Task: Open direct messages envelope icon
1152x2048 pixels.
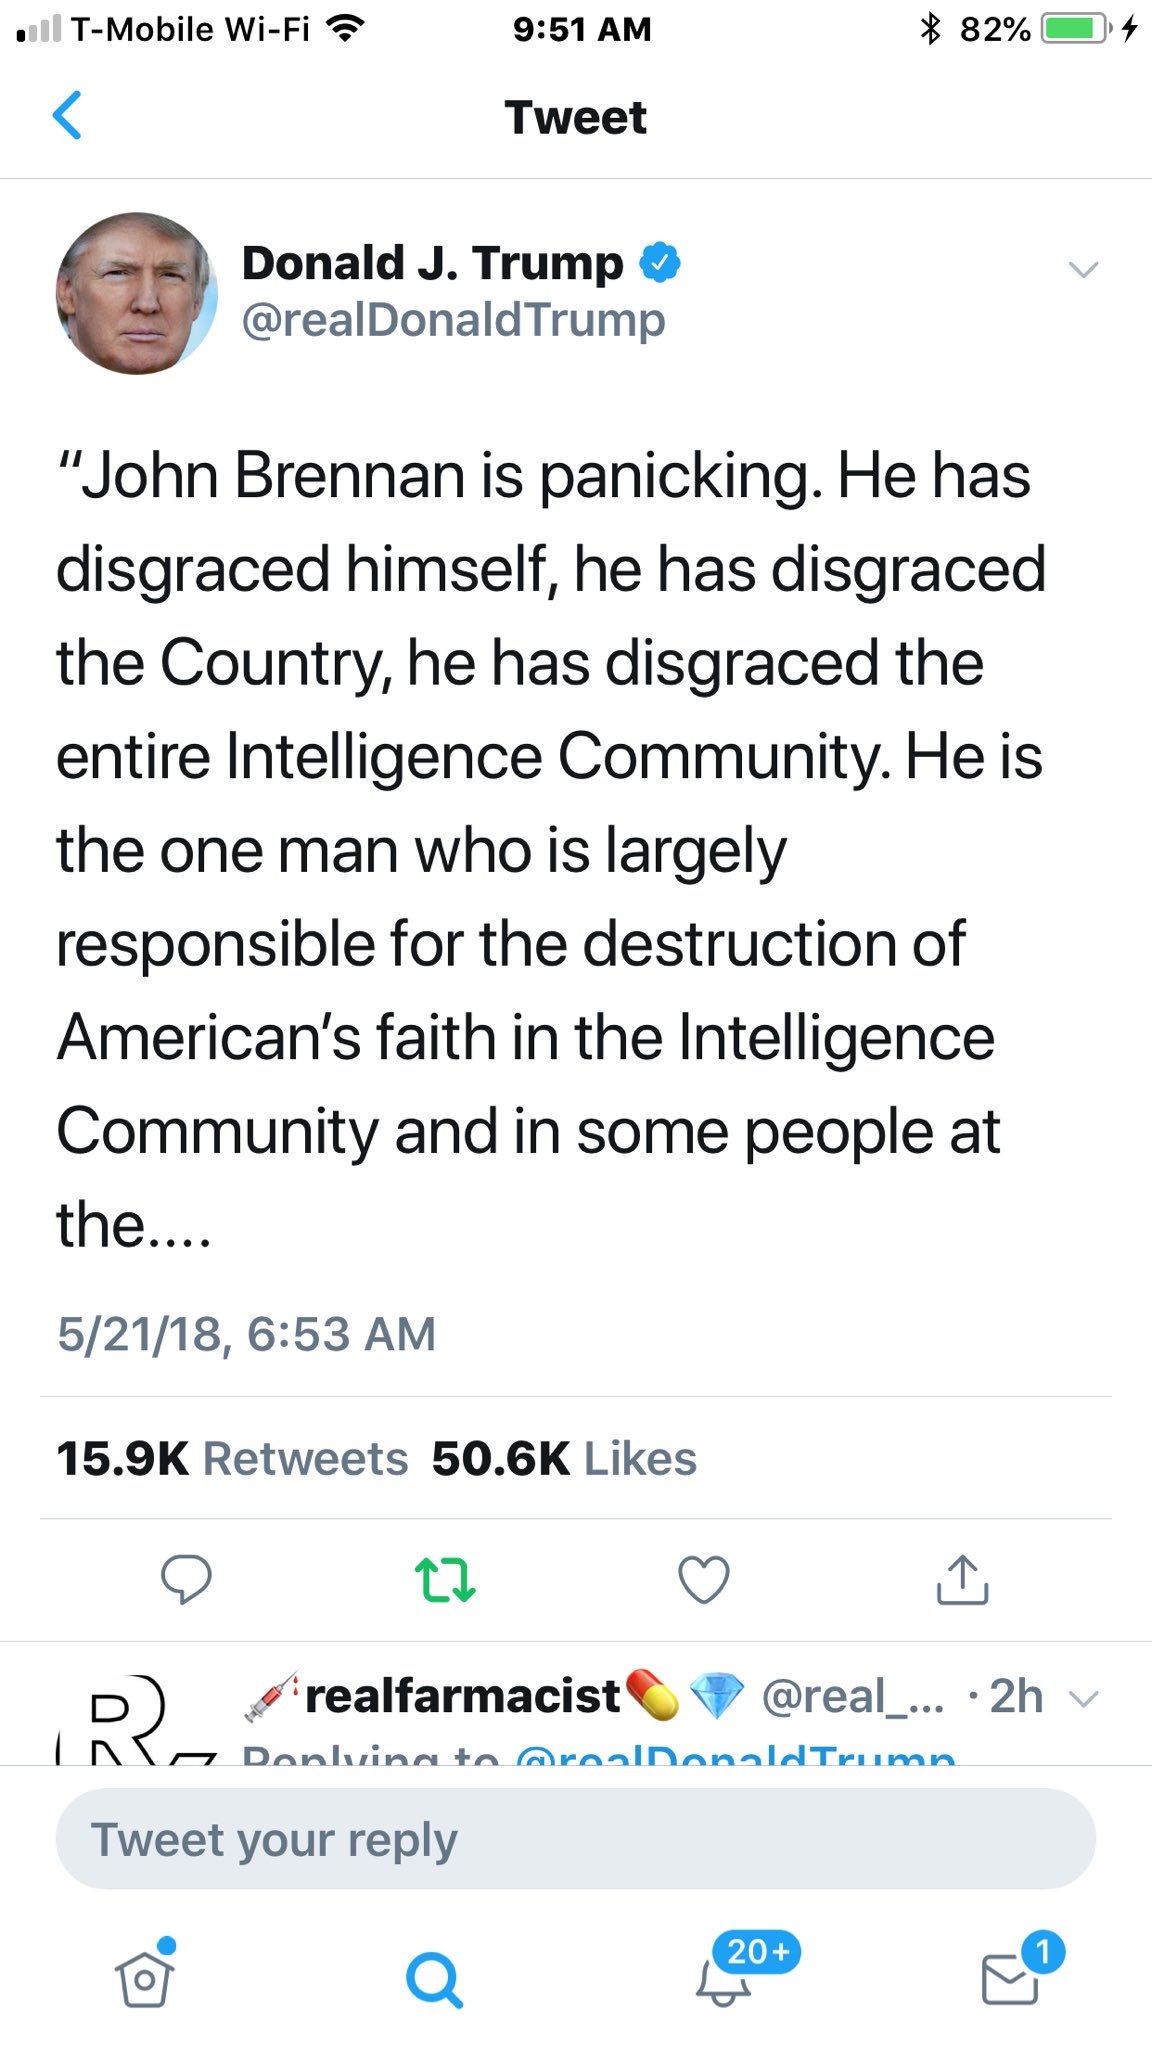Action: [1010, 1978]
